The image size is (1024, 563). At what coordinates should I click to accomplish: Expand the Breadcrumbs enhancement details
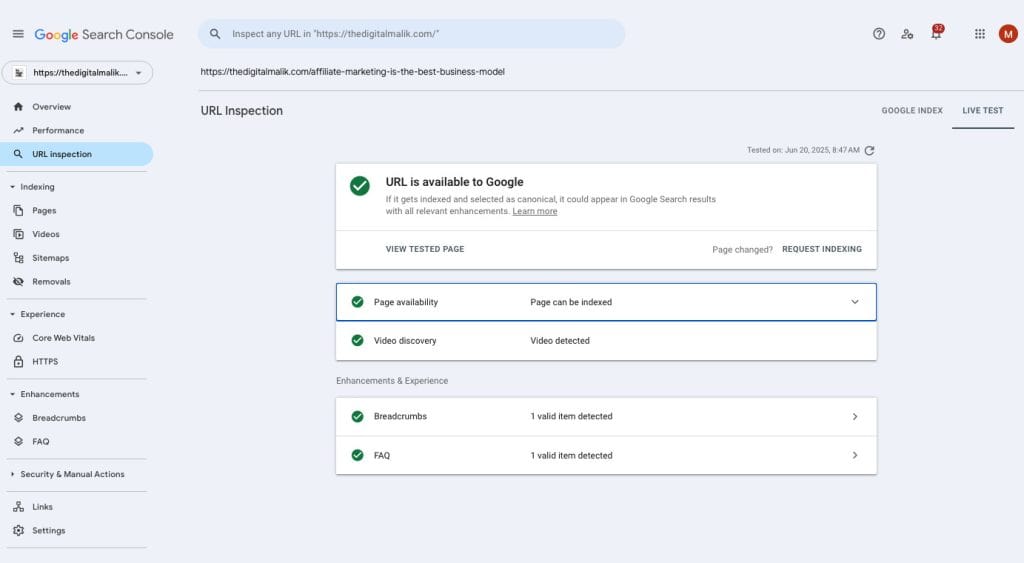click(854, 416)
